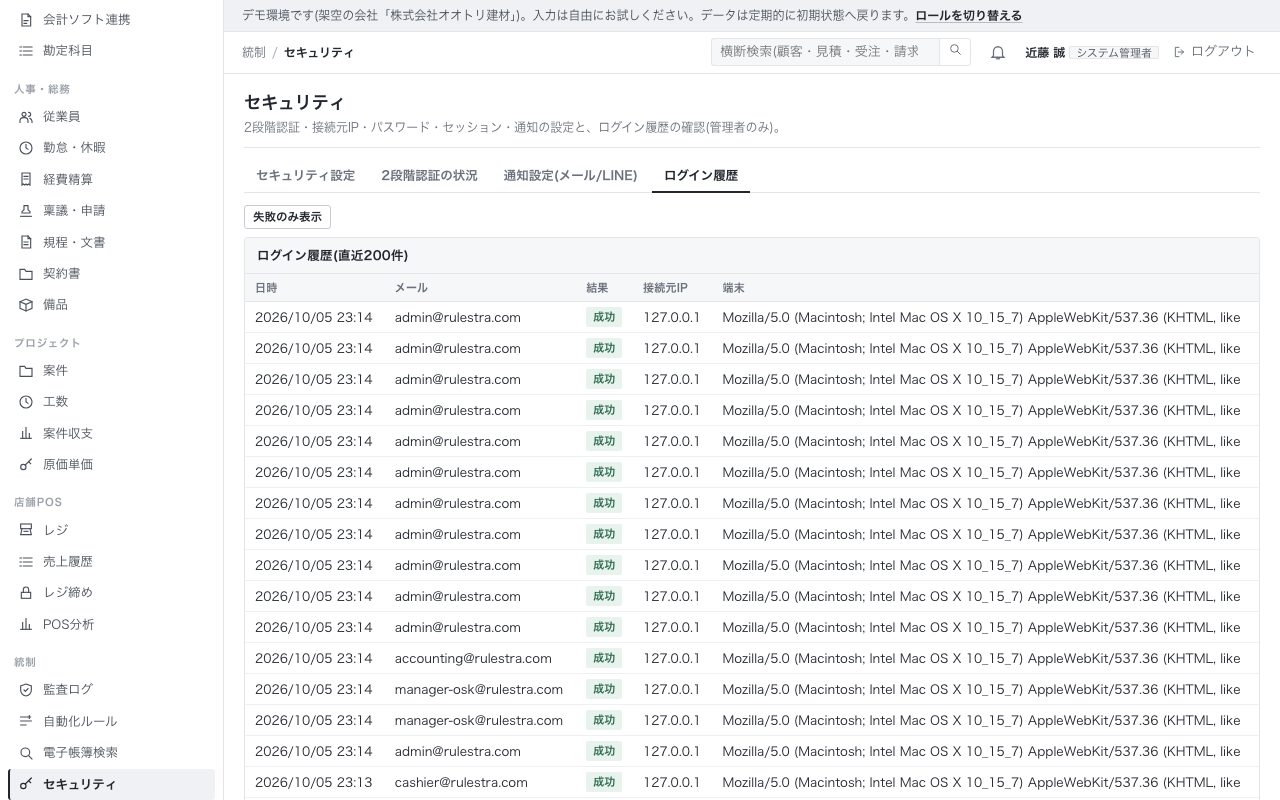Click 日時 column header

pyautogui.click(x=266, y=288)
